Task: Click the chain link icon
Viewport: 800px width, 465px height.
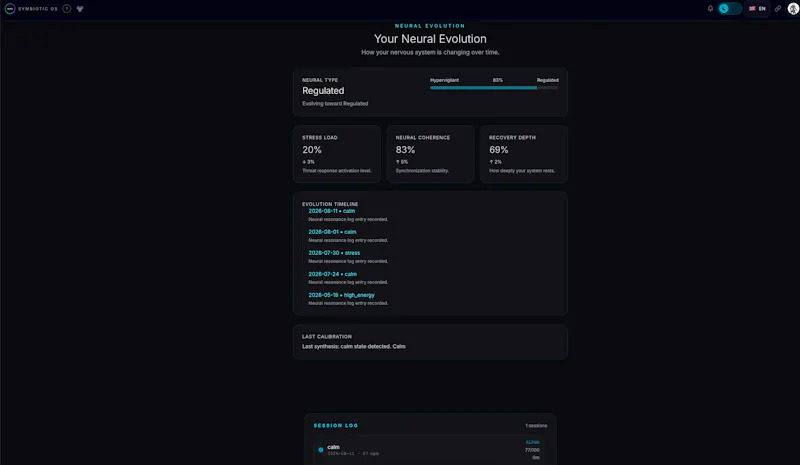Action: (x=778, y=9)
